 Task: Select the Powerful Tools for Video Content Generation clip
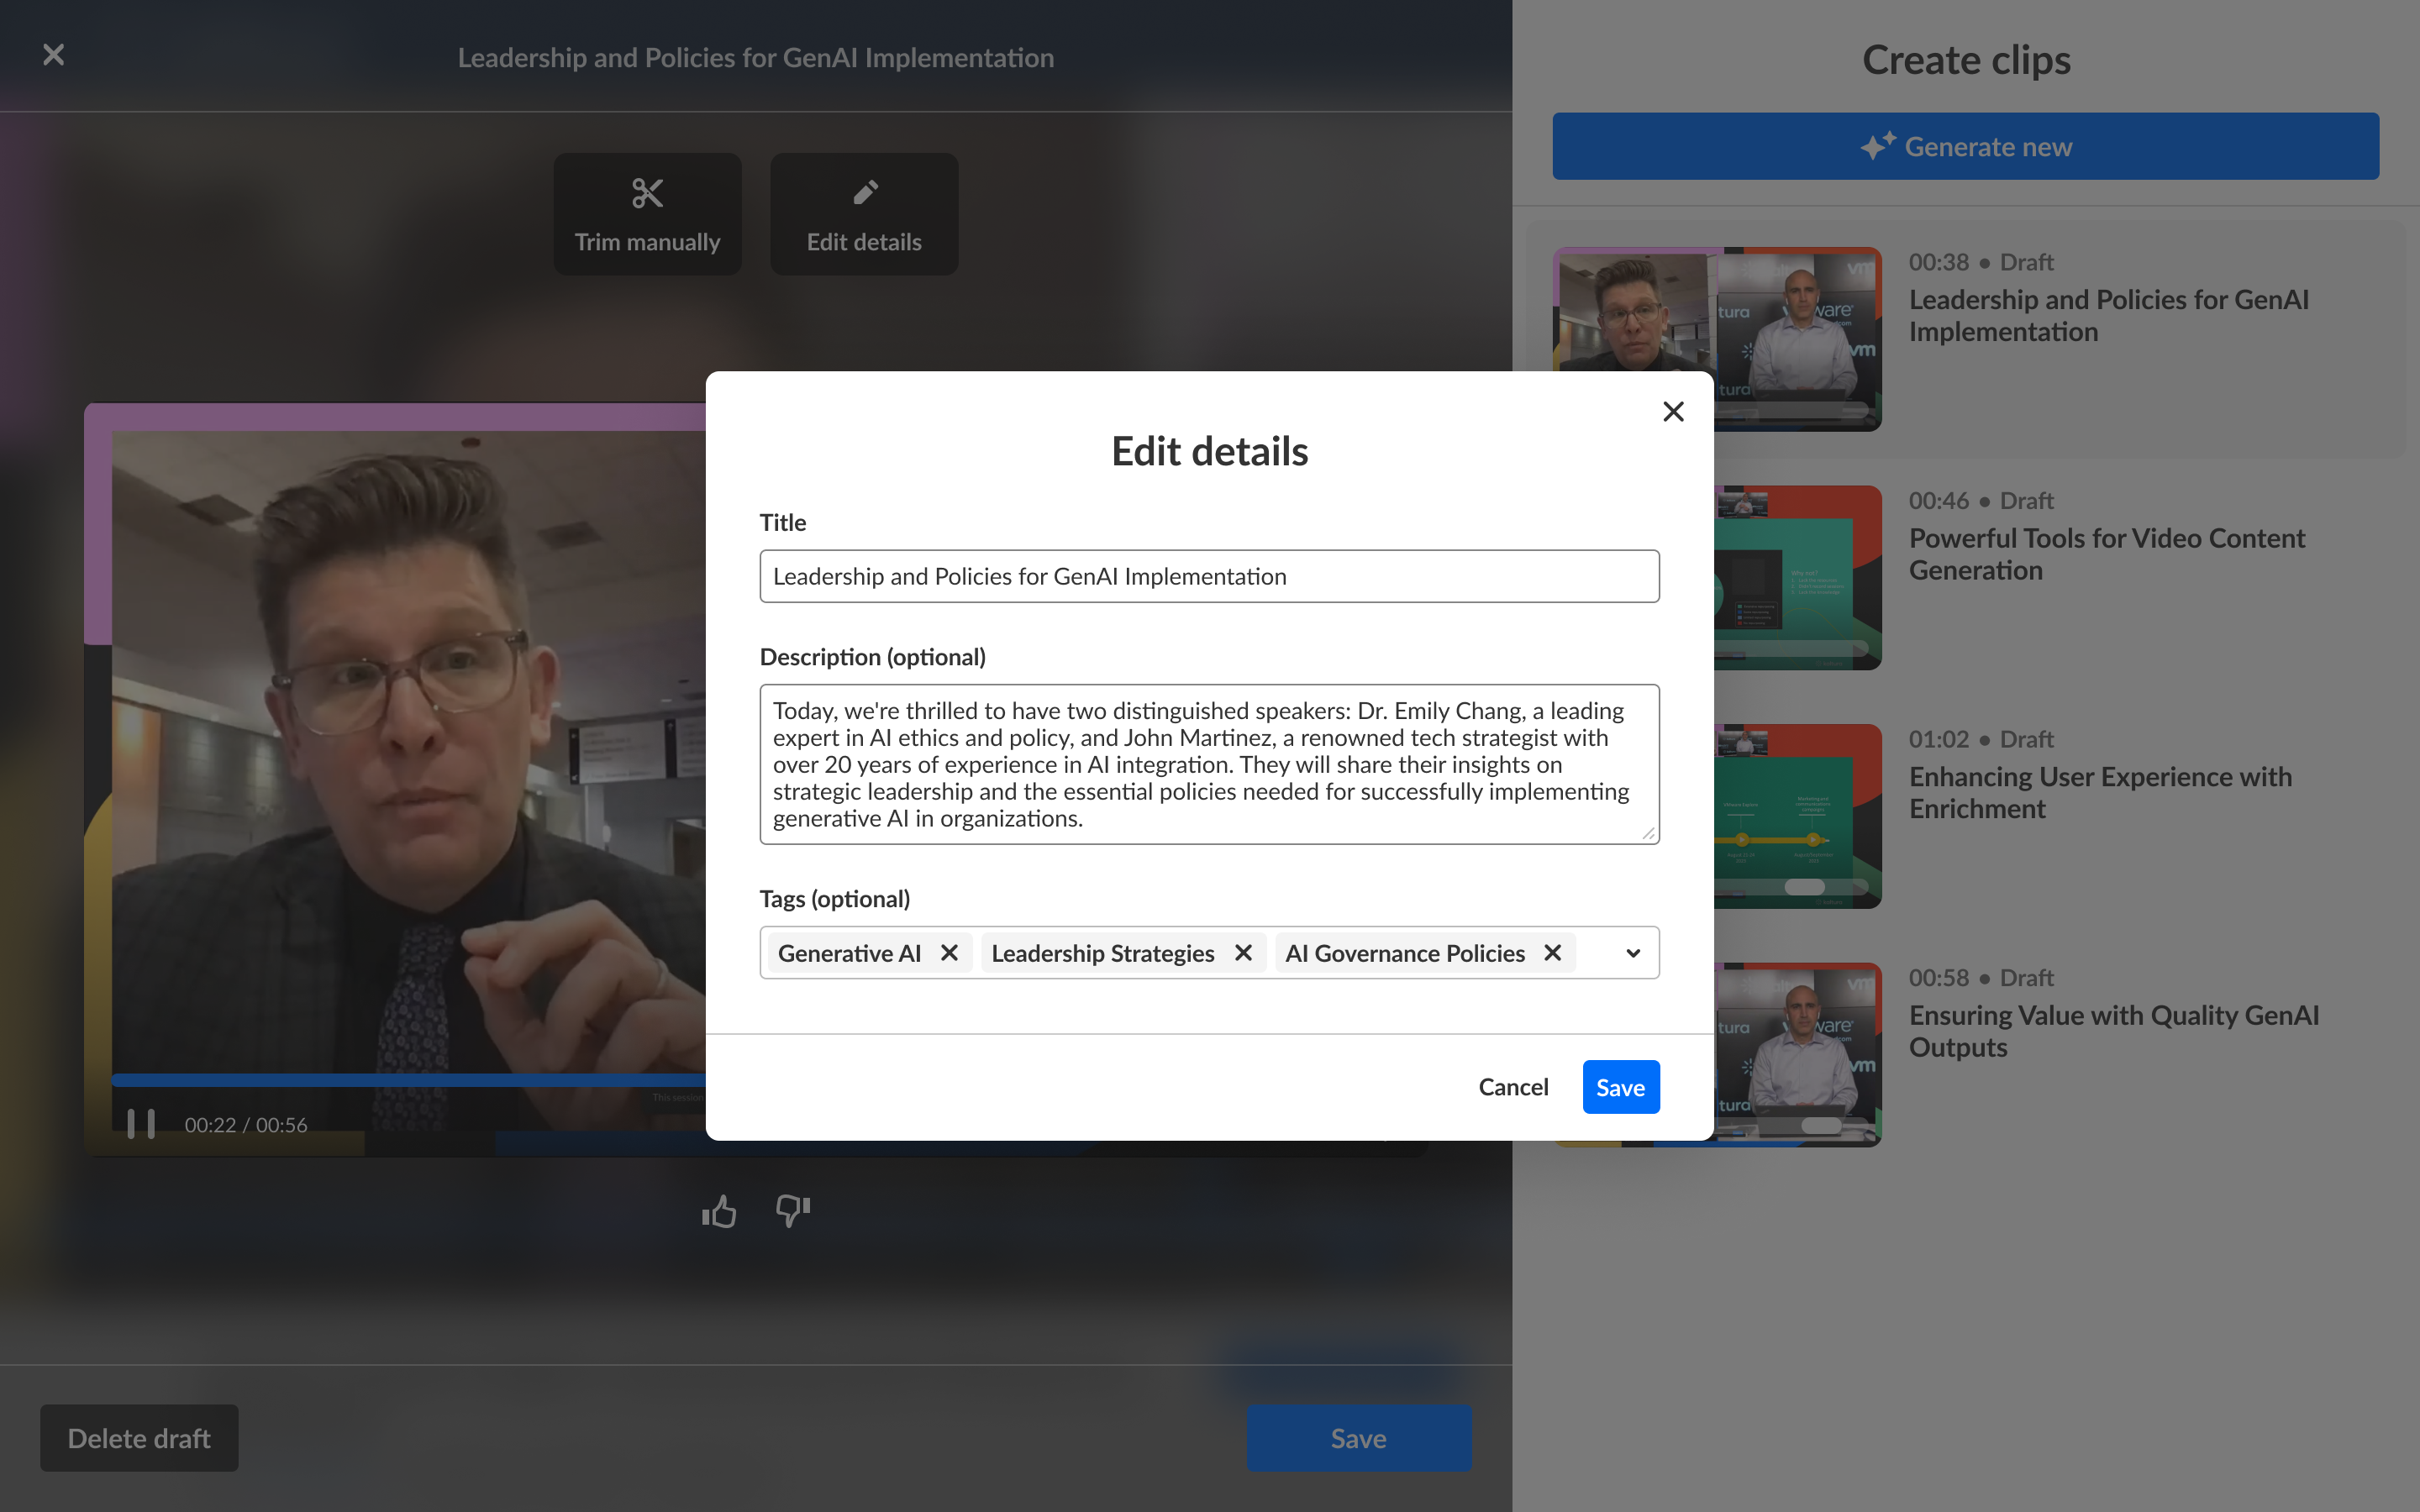coord(2106,554)
